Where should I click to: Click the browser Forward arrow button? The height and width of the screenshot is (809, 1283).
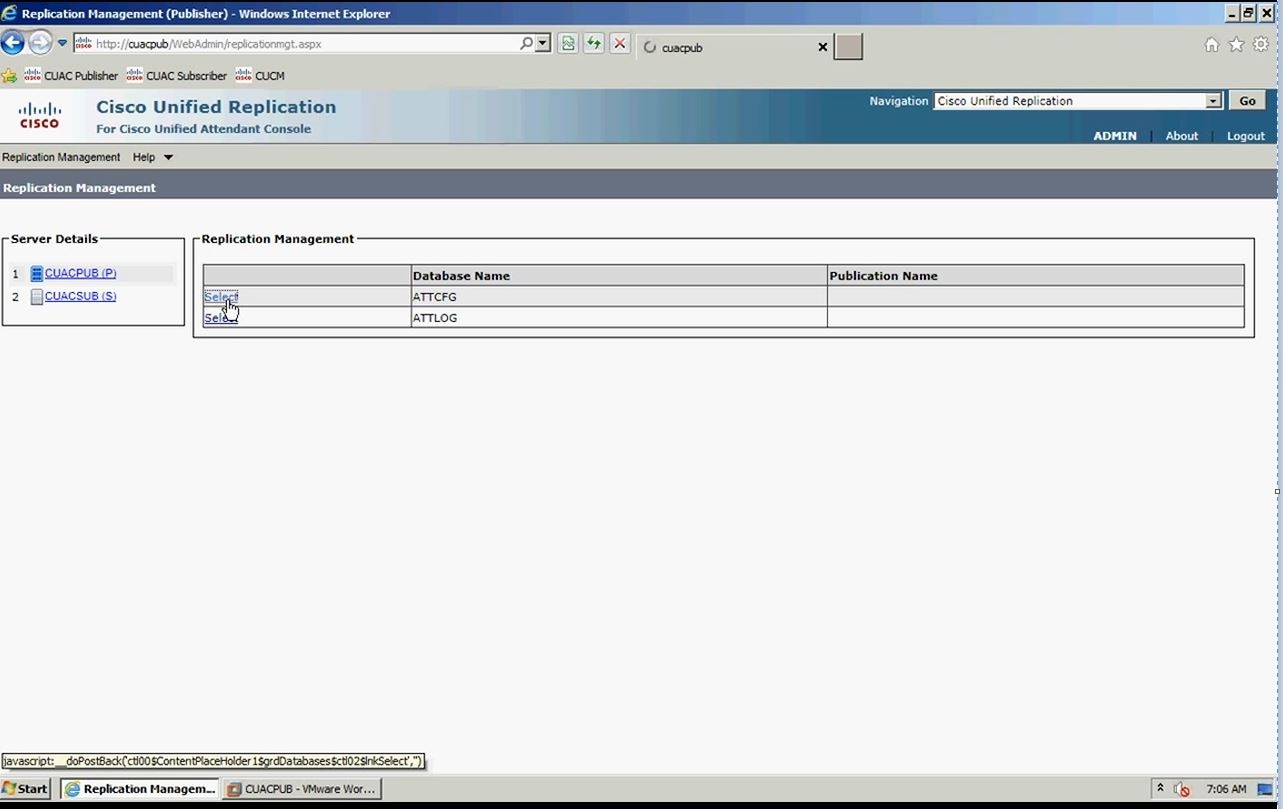[40, 43]
